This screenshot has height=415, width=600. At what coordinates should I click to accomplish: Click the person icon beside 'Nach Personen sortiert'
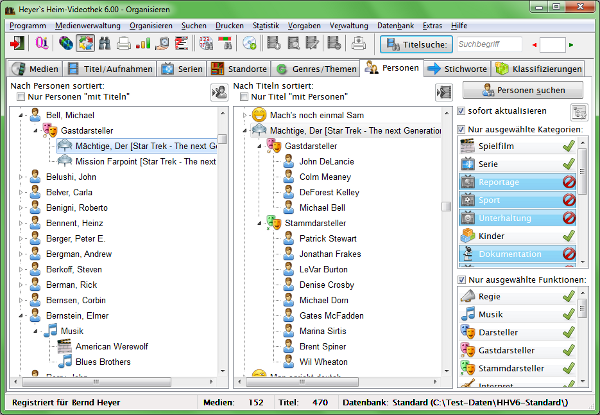pyautogui.click(x=218, y=92)
